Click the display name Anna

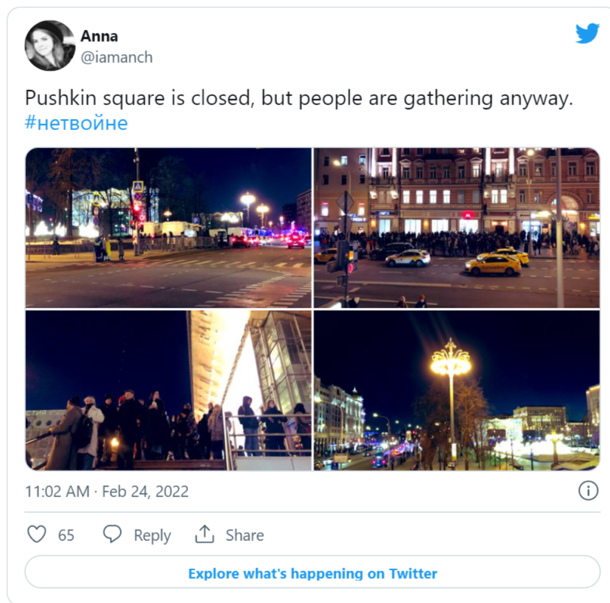(x=99, y=36)
